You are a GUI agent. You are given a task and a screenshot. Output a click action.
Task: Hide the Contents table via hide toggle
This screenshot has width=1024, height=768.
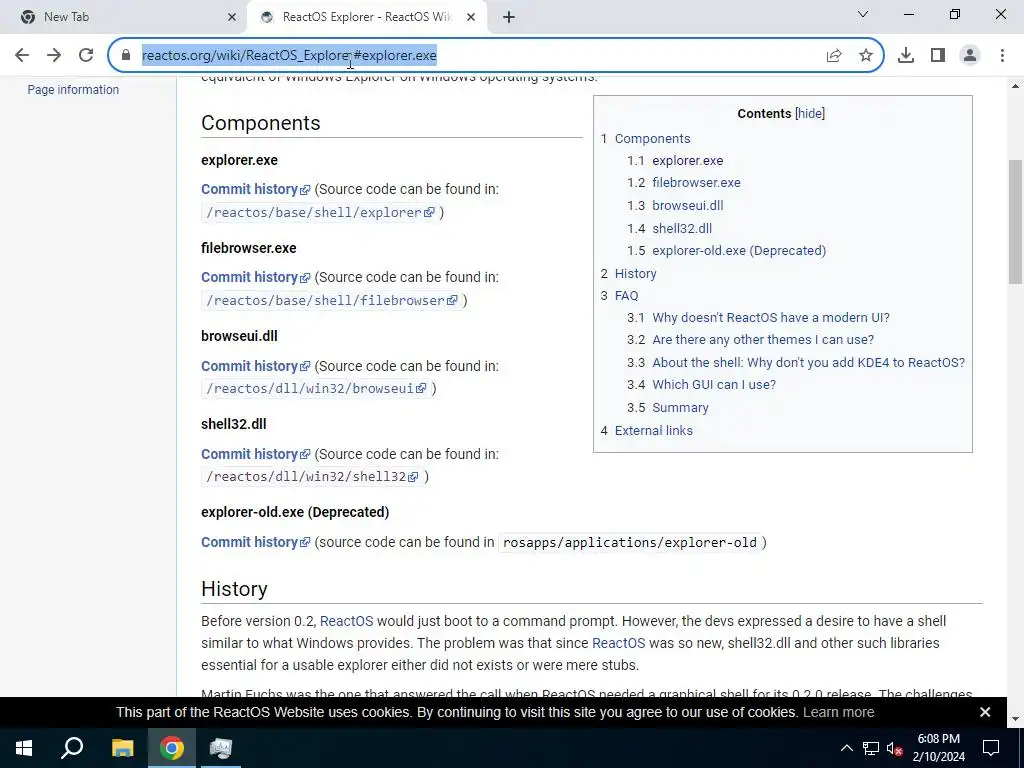(810, 114)
